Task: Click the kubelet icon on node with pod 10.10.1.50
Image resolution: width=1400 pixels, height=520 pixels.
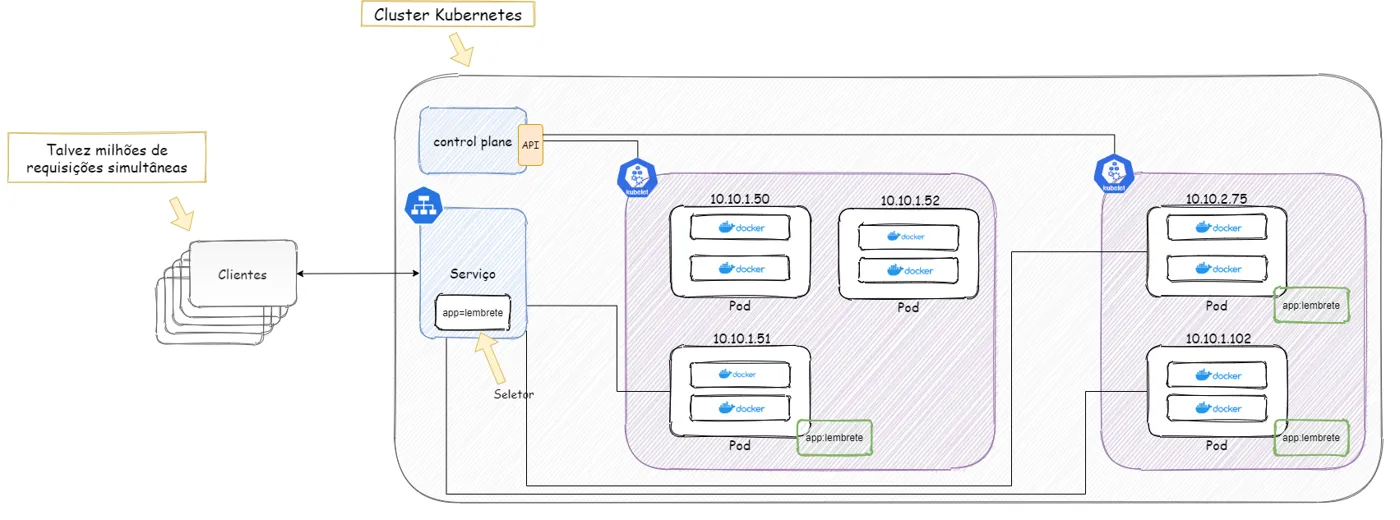Action: 637,177
